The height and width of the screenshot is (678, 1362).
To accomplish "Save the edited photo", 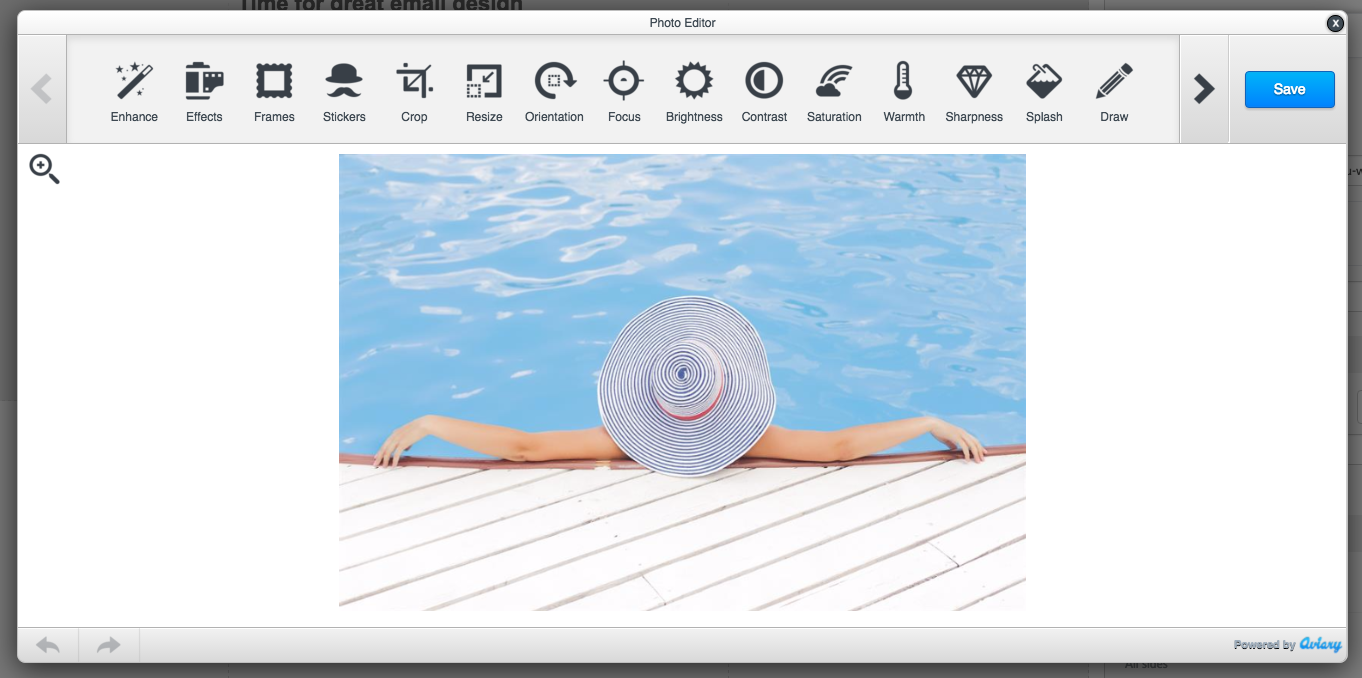I will [1289, 89].
